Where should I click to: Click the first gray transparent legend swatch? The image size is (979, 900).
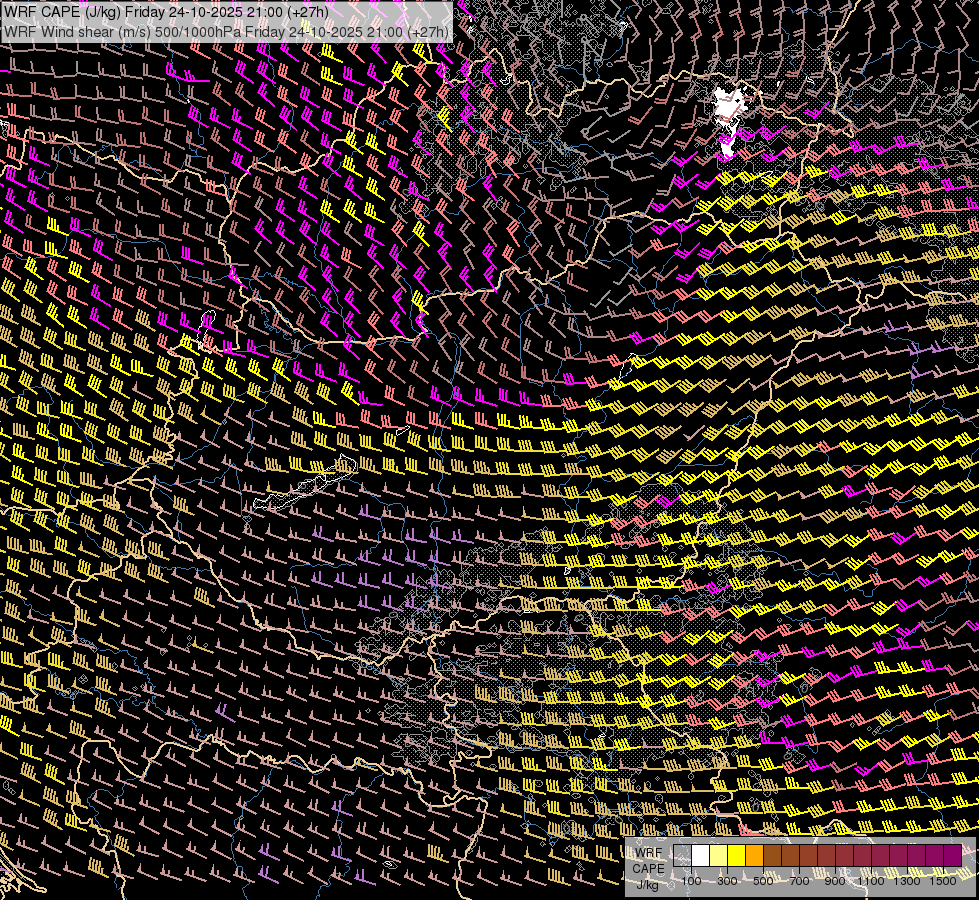(682, 856)
